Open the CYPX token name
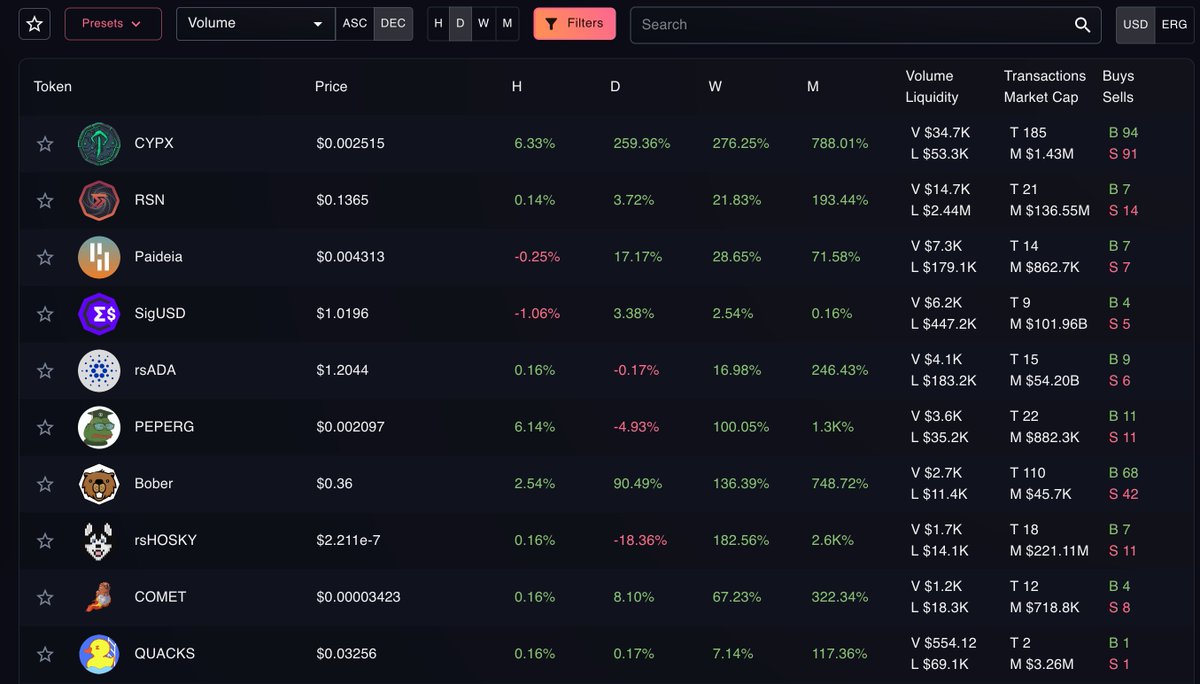 click(x=154, y=143)
